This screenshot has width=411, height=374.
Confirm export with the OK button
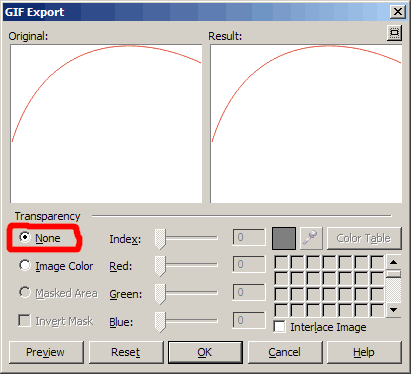pyautogui.click(x=205, y=352)
